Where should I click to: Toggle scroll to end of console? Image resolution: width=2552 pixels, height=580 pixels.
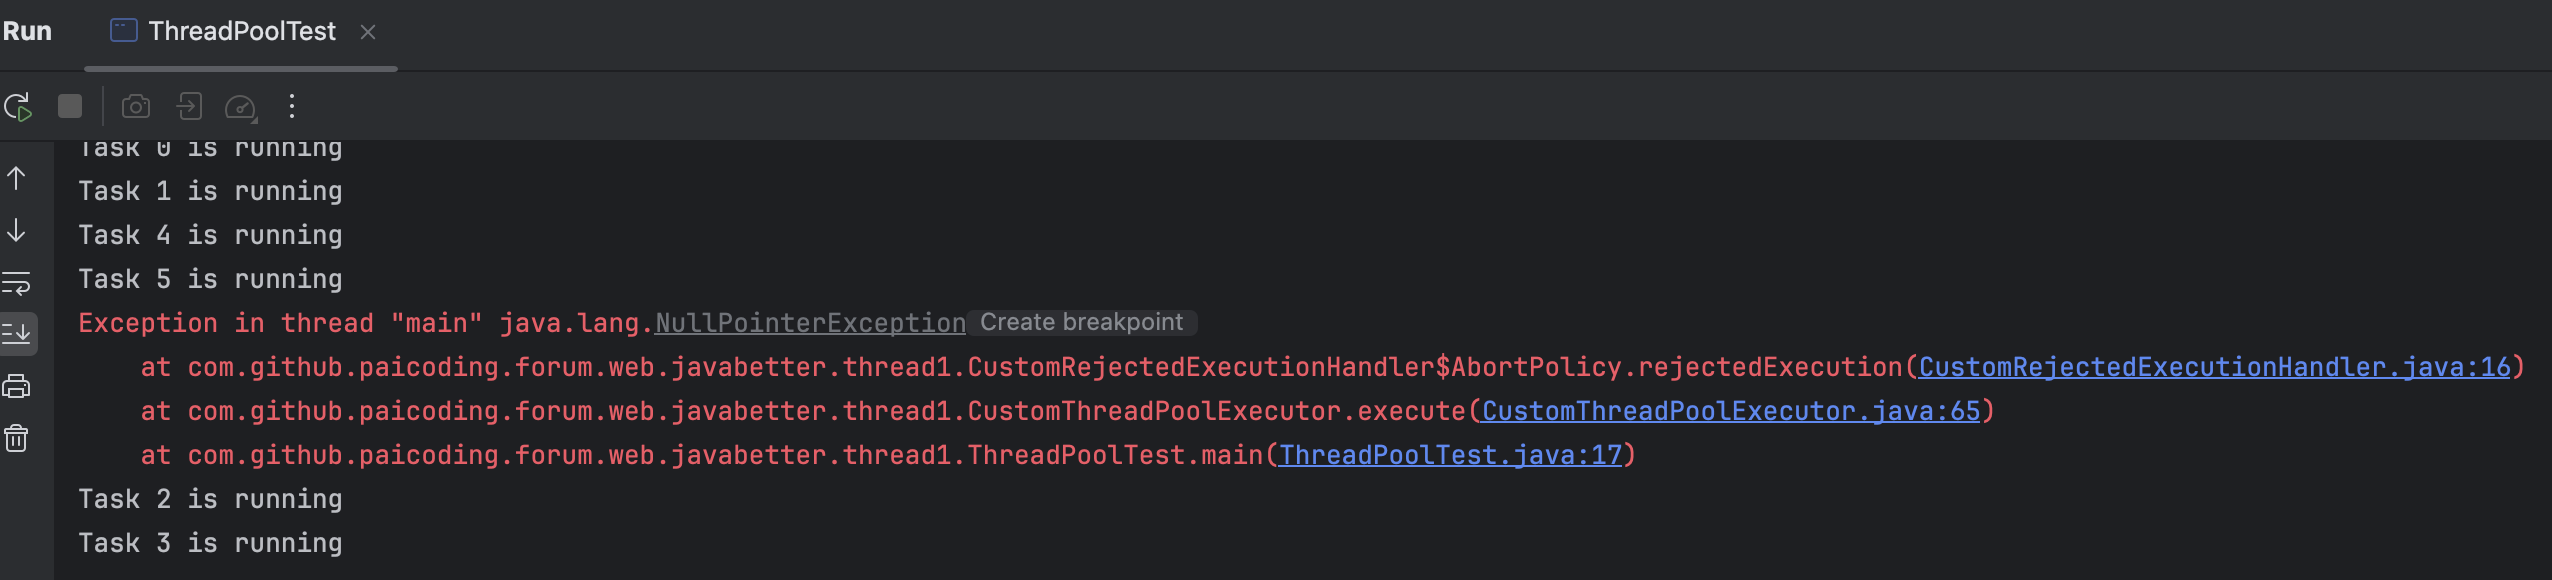click(17, 334)
